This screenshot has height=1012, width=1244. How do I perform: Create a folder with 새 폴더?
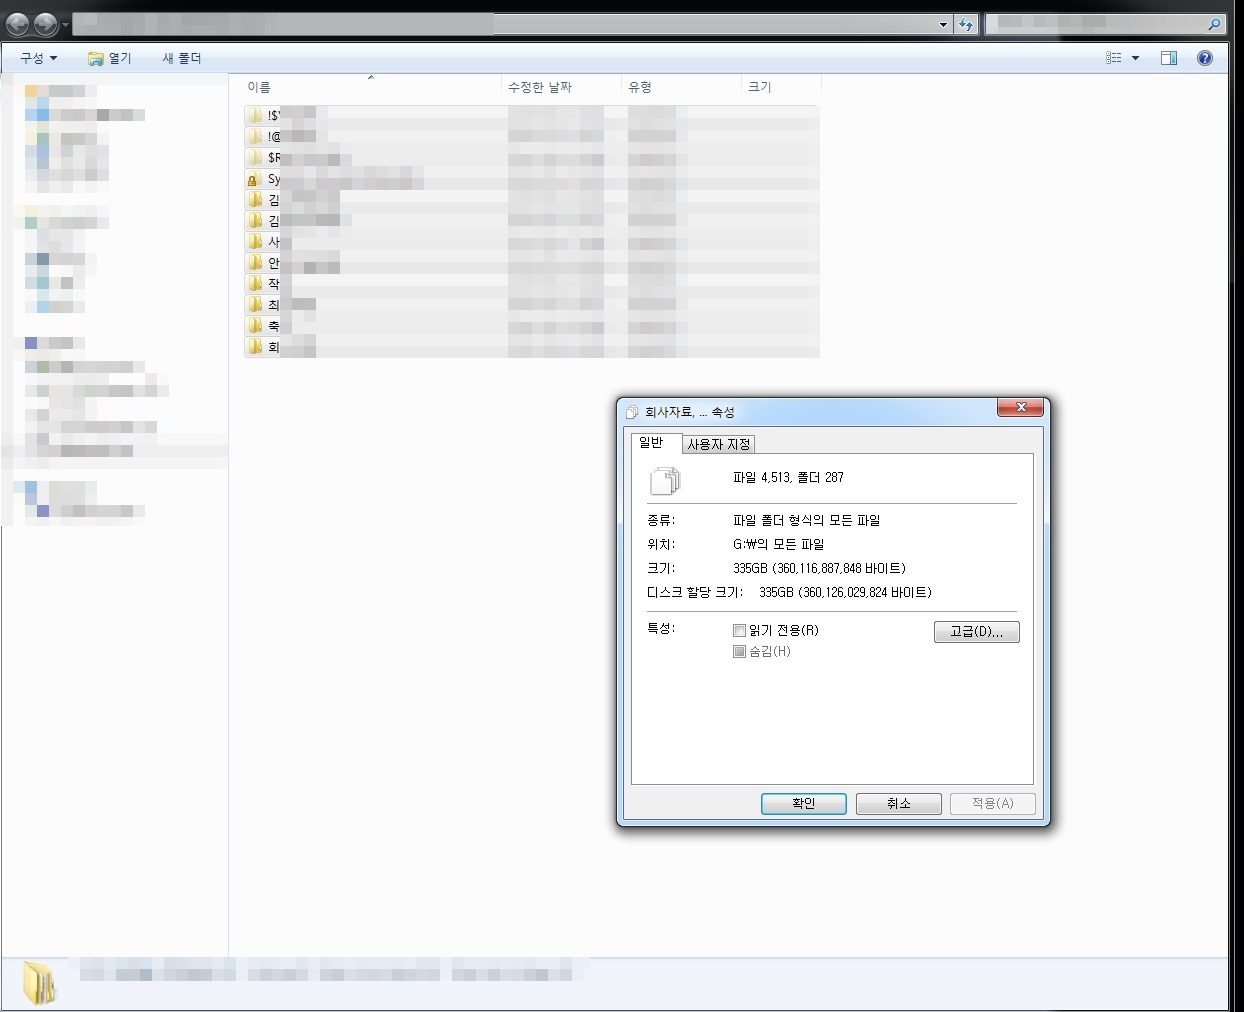[x=182, y=58]
